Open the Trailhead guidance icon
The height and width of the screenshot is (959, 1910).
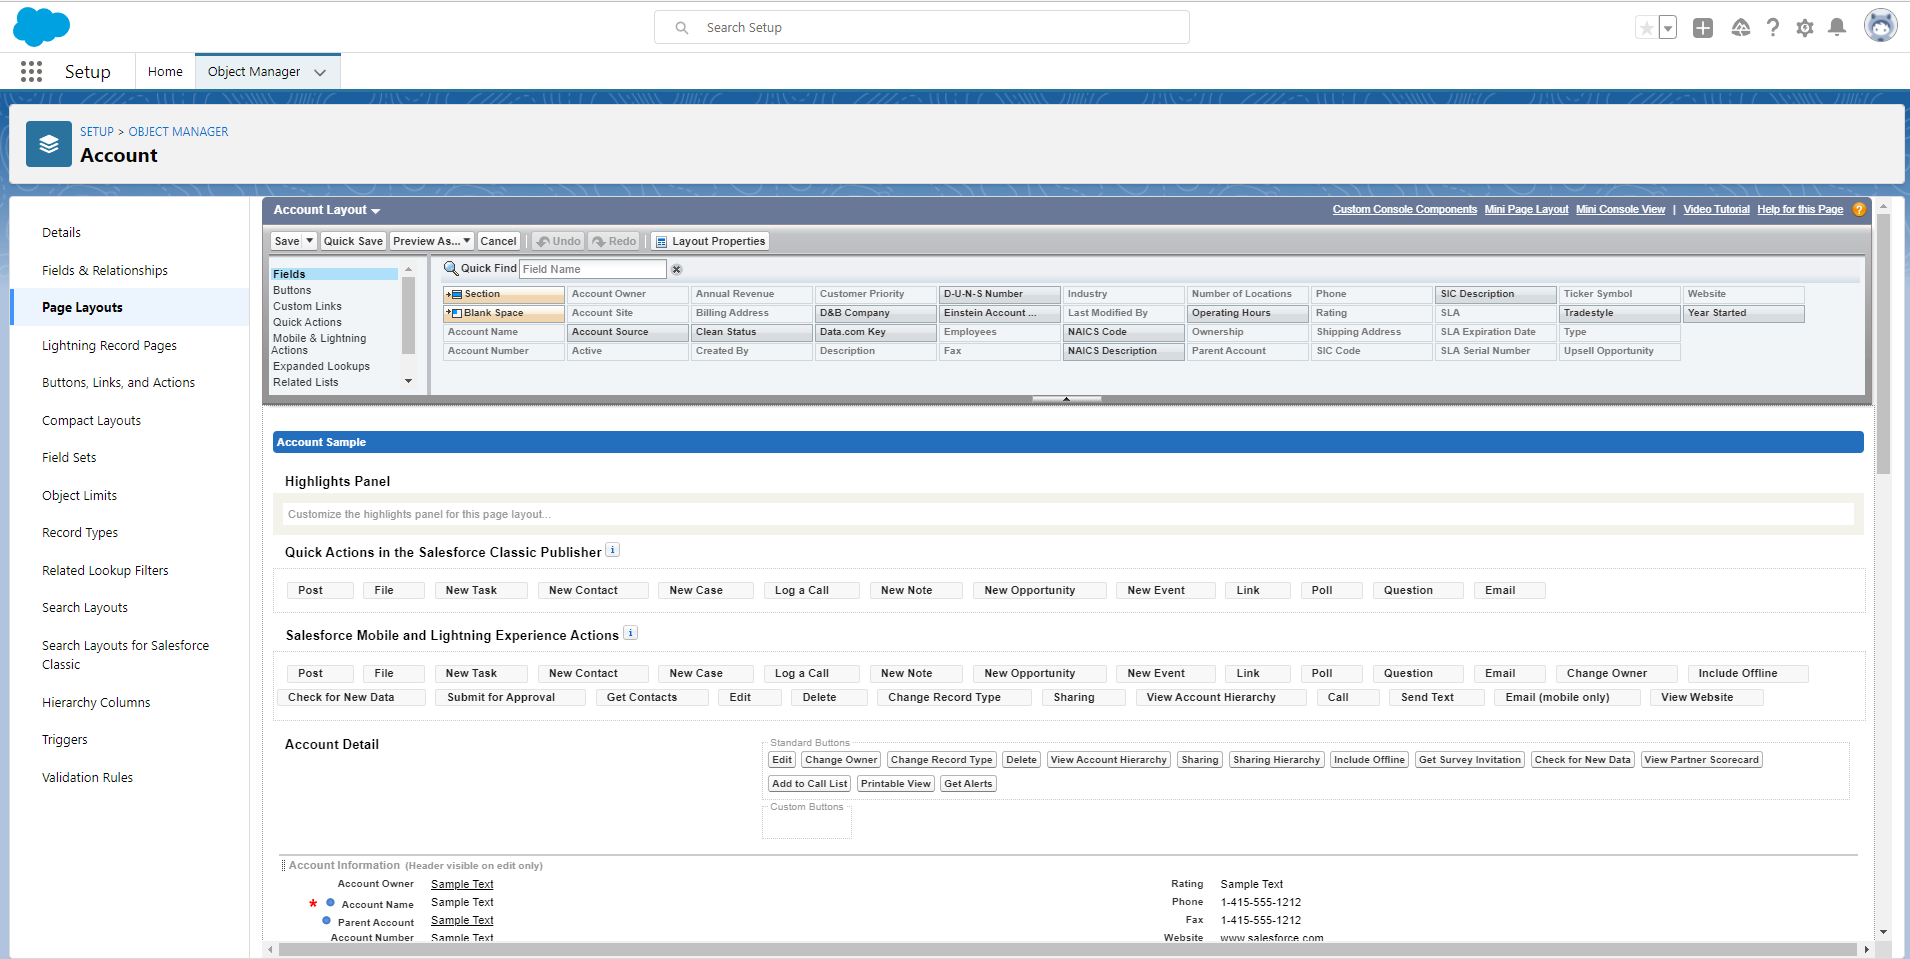pyautogui.click(x=1741, y=28)
